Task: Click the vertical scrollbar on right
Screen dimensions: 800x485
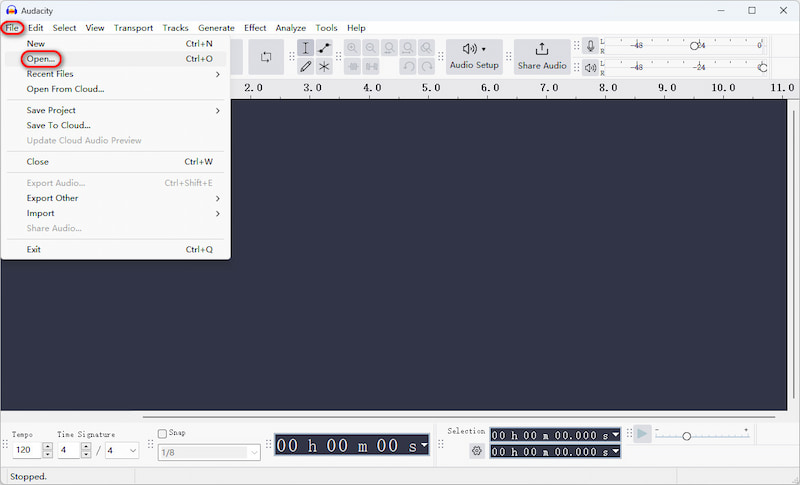Action: coord(793,255)
